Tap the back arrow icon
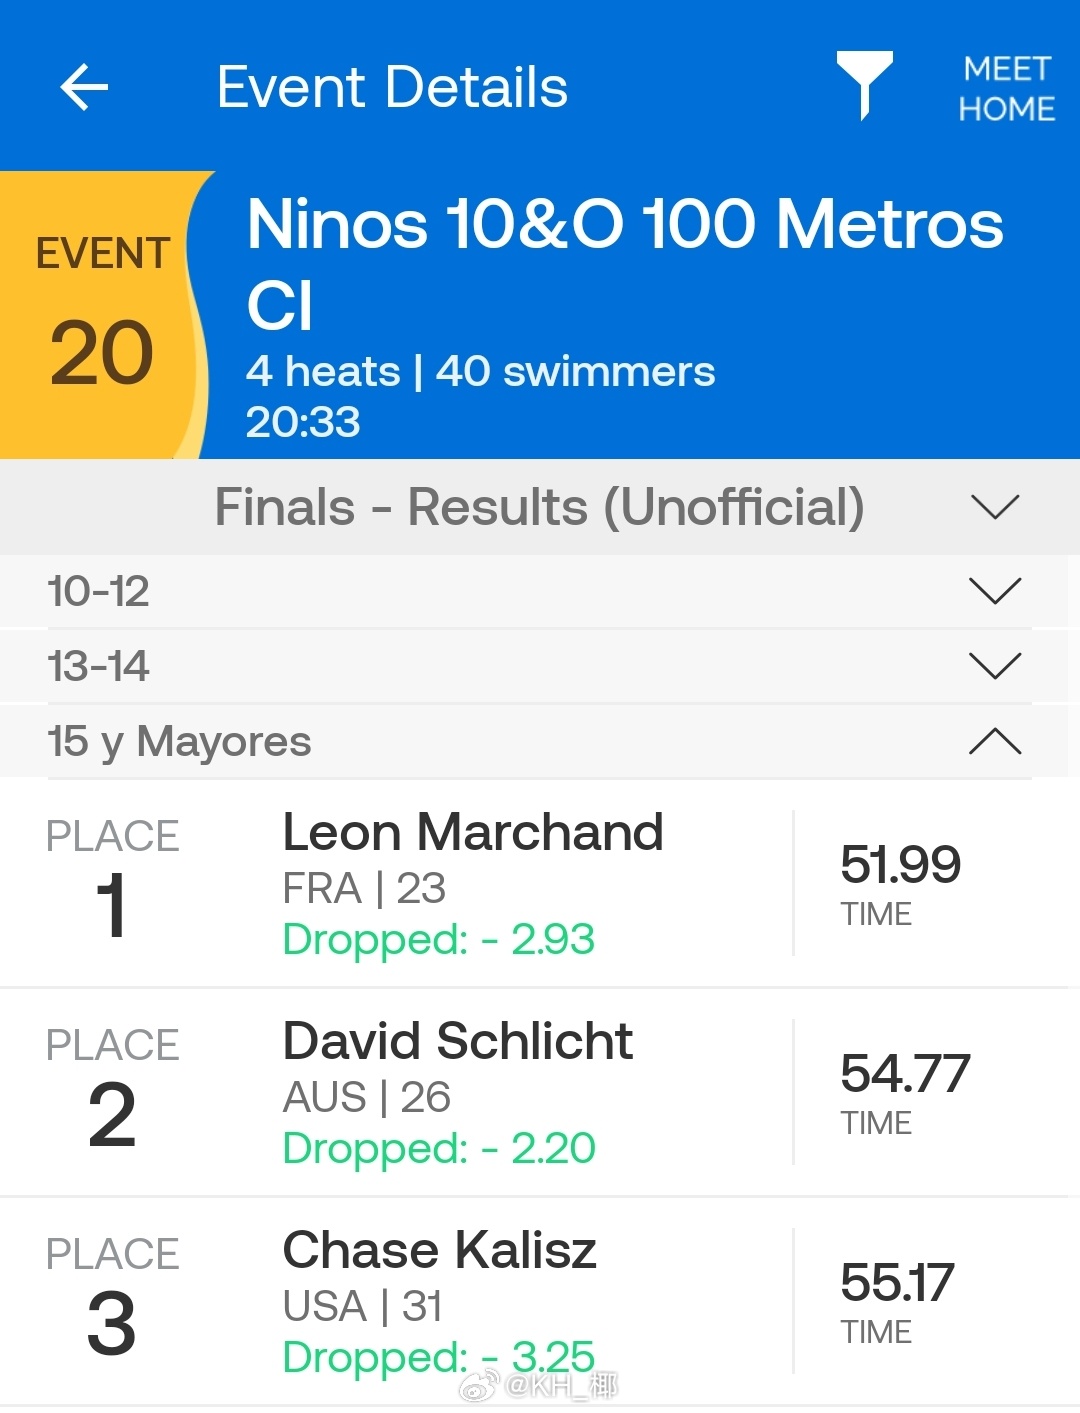This screenshot has height=1413, width=1080. [x=84, y=87]
